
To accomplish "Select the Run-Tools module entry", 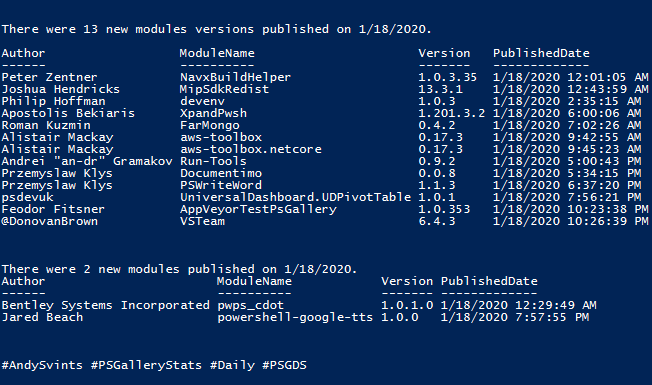I will (x=213, y=161).
